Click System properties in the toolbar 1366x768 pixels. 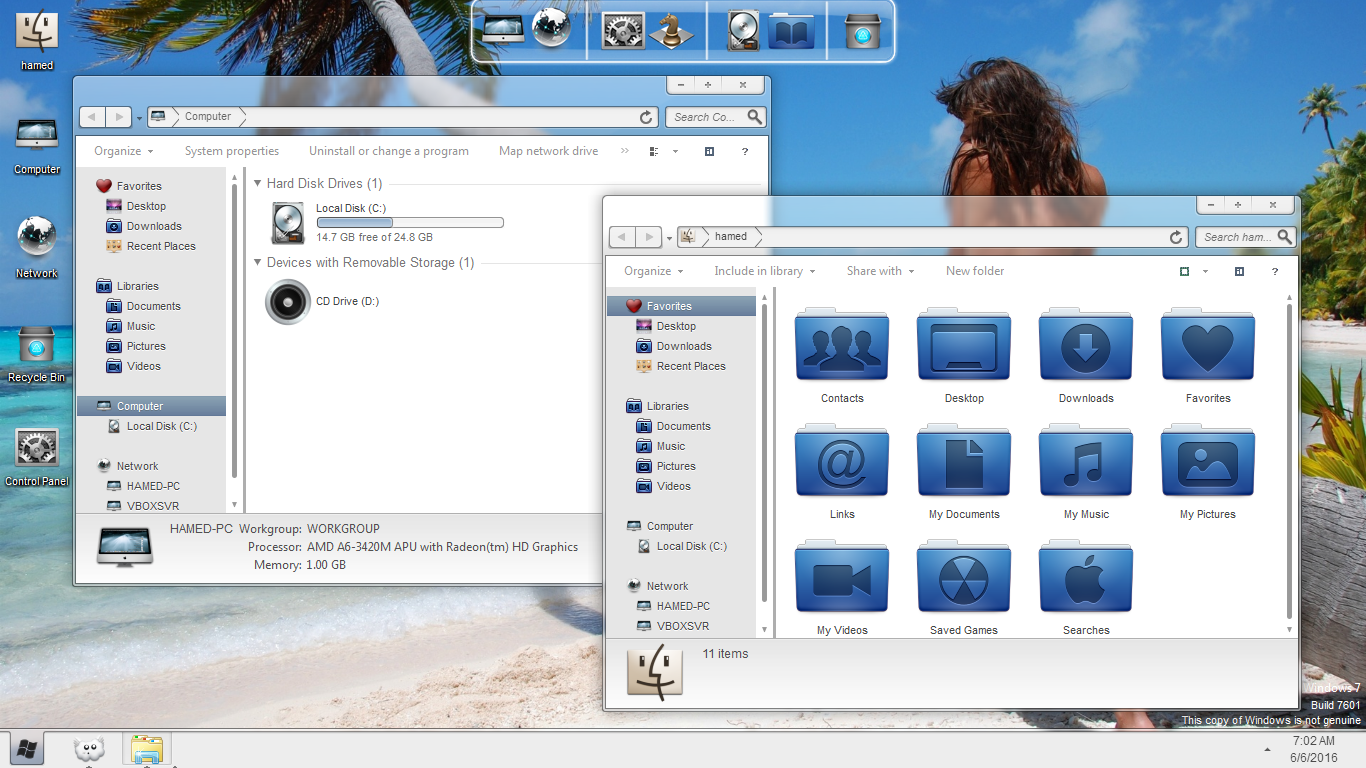pyautogui.click(x=231, y=151)
